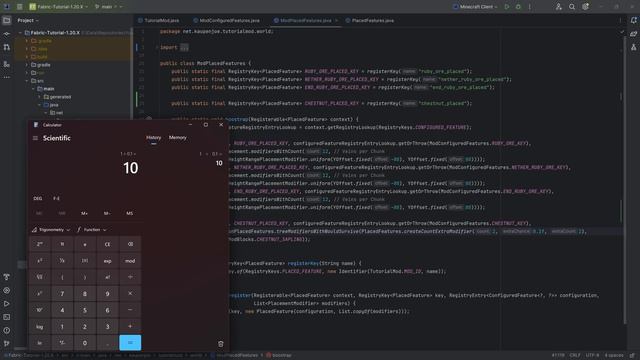Clear Calculator history with trash icon
Image resolution: width=640 pixels, height=360 pixels.
pyautogui.click(x=220, y=344)
